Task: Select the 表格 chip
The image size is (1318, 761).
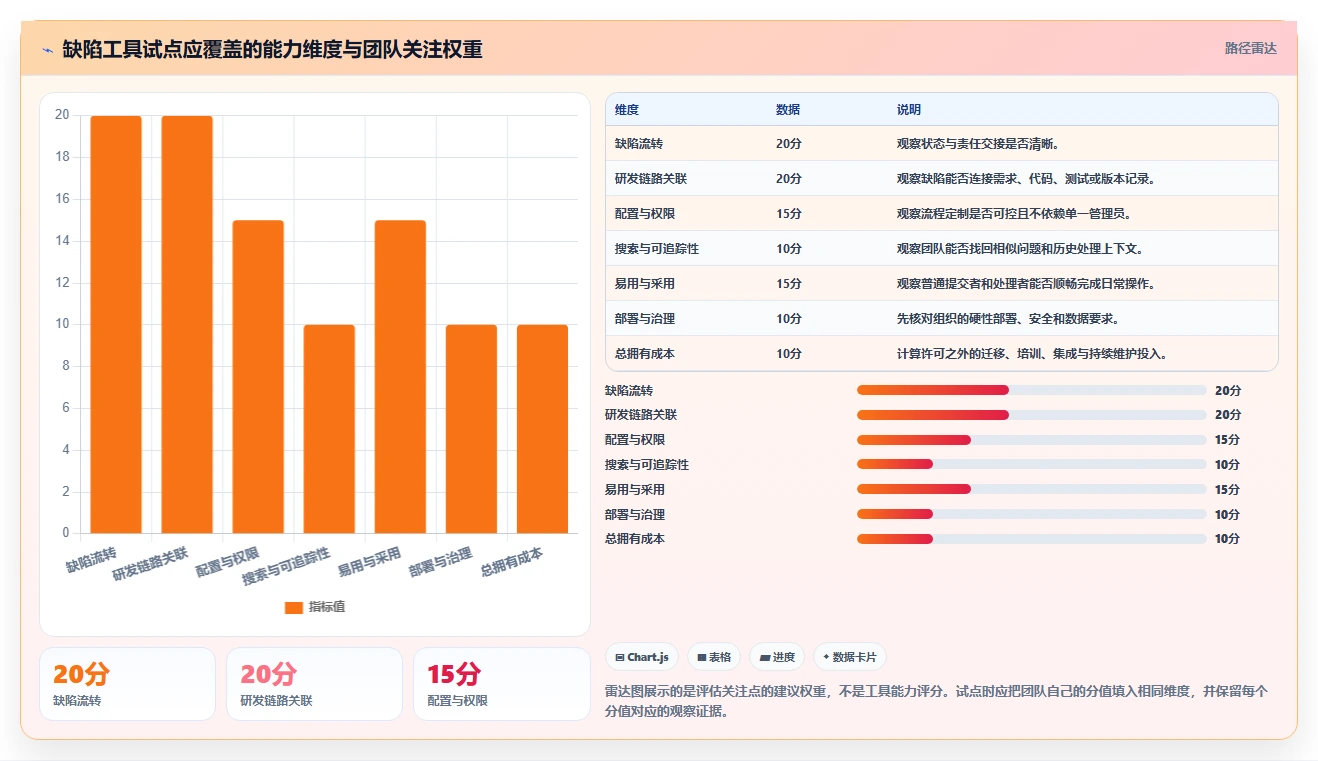Action: coord(714,657)
